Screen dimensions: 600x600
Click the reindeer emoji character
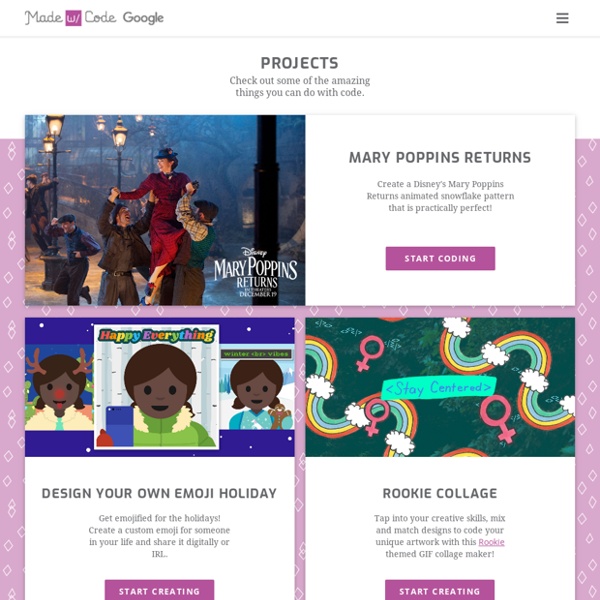[x=59, y=388]
